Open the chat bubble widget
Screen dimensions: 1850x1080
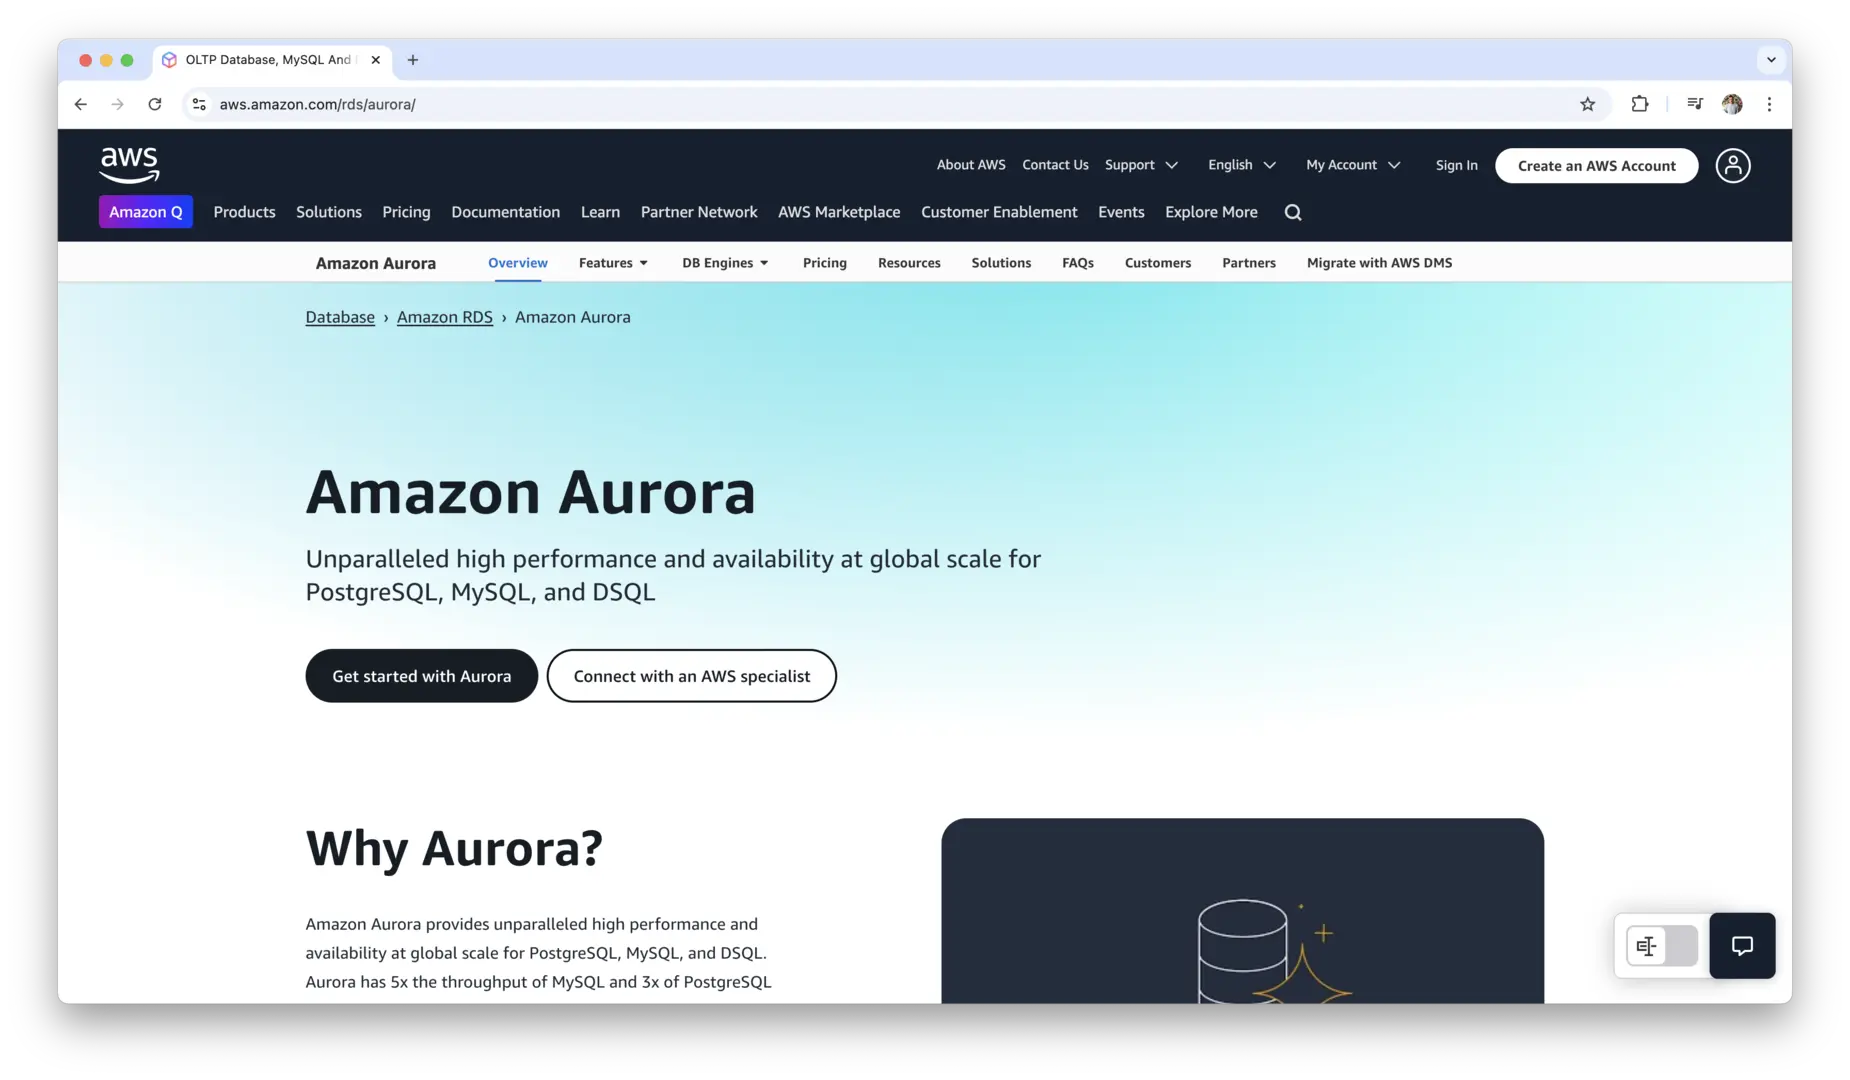point(1741,946)
